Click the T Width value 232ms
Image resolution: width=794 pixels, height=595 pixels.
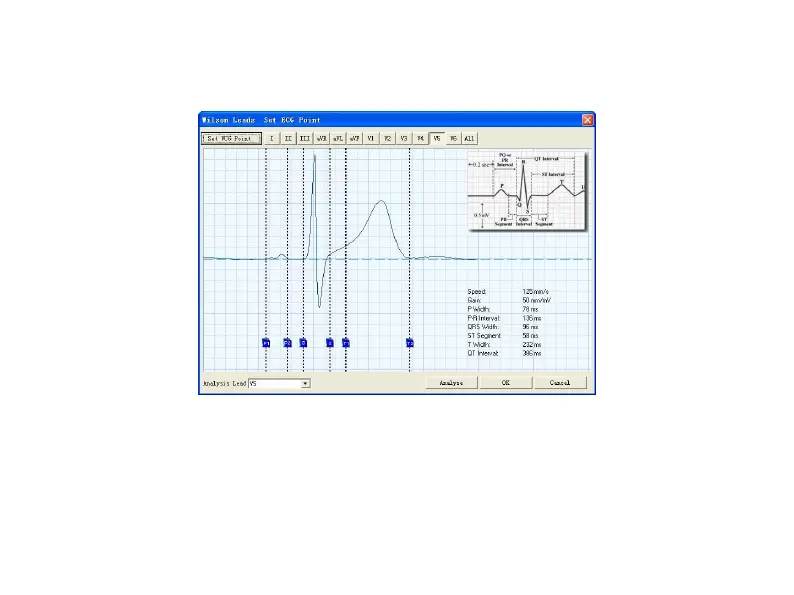[532, 345]
